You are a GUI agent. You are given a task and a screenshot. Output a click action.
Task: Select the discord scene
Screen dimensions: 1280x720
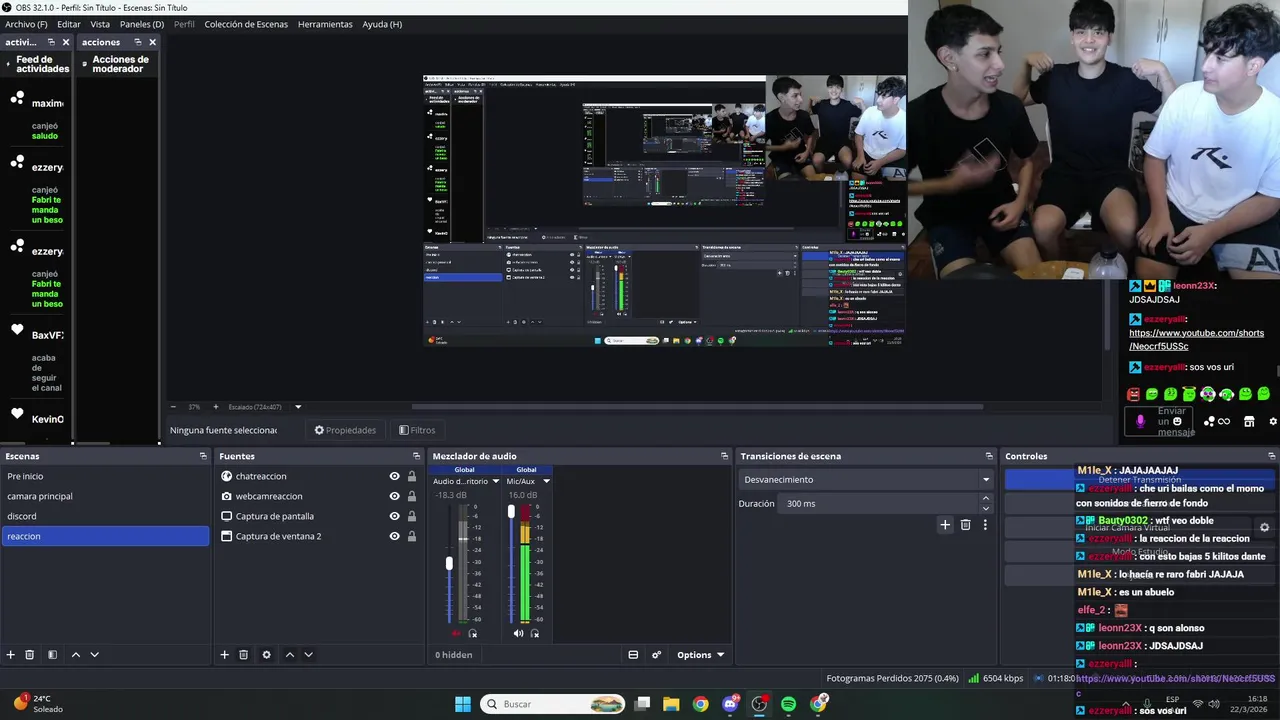point(105,516)
